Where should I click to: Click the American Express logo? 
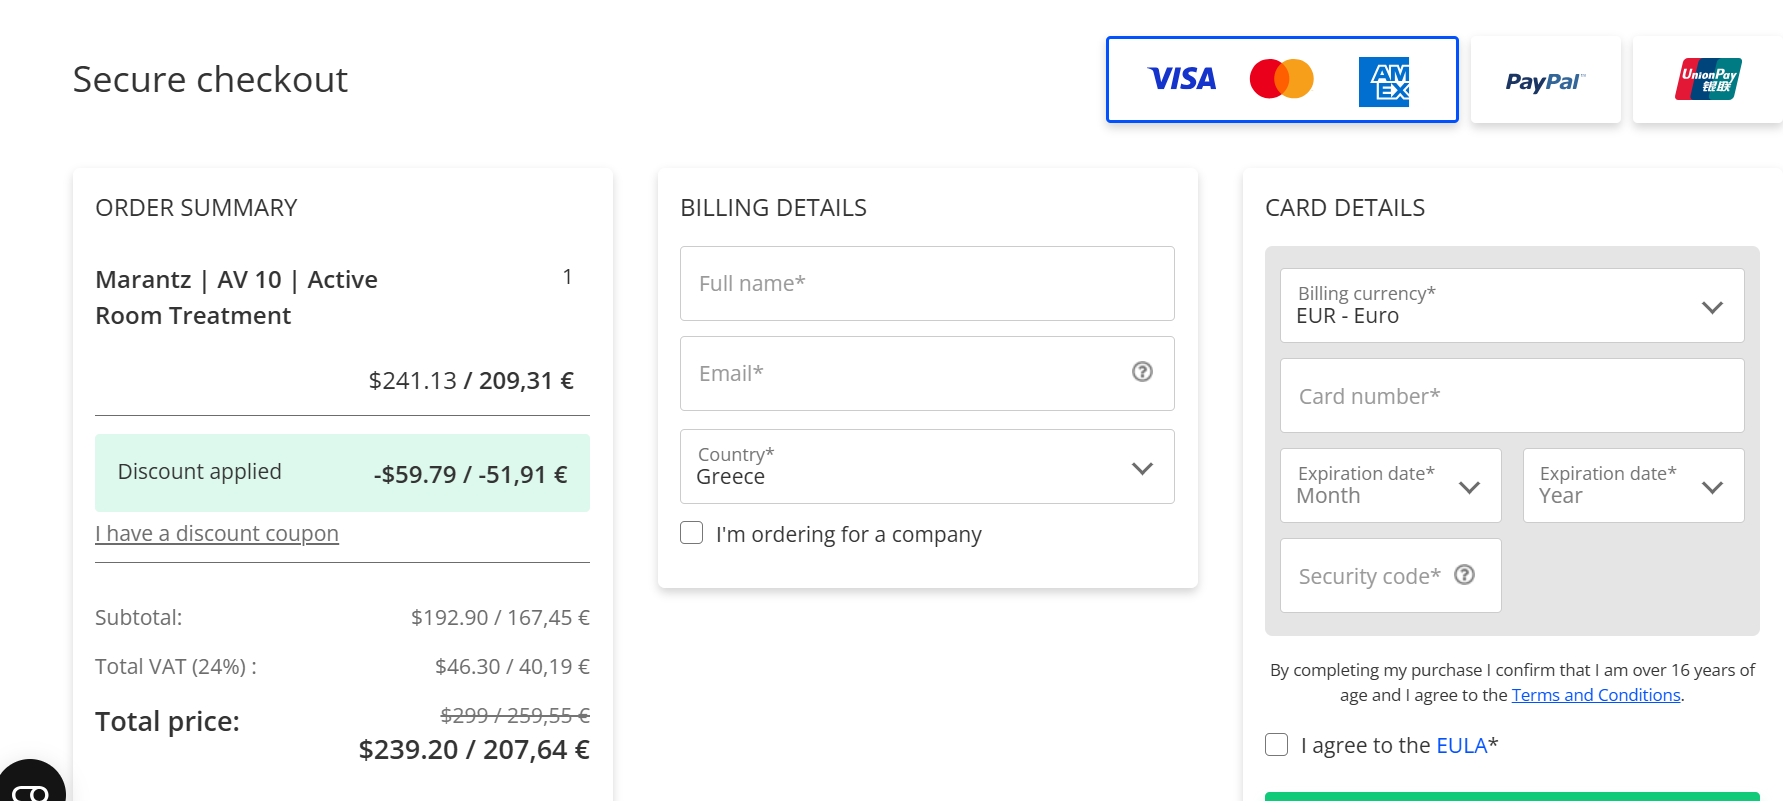[1383, 81]
